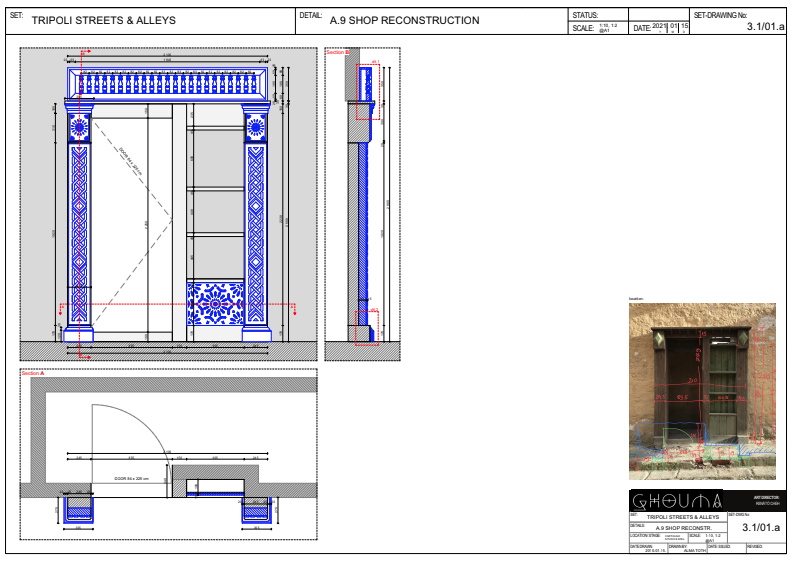The width and height of the screenshot is (792, 561).
Task: Click the 'LOCATION/ STAGE:' label
Action: click(645, 535)
